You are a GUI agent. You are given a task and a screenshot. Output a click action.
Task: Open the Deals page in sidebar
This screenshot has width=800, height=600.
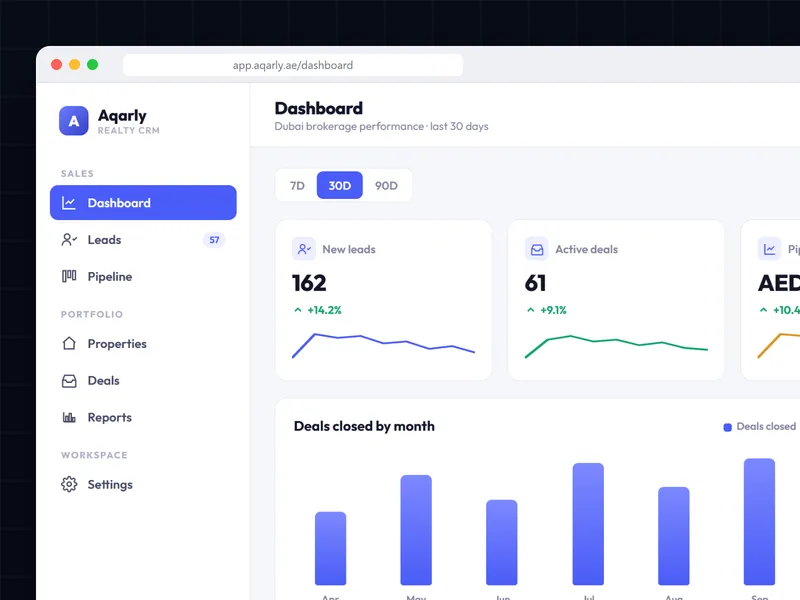(143, 381)
